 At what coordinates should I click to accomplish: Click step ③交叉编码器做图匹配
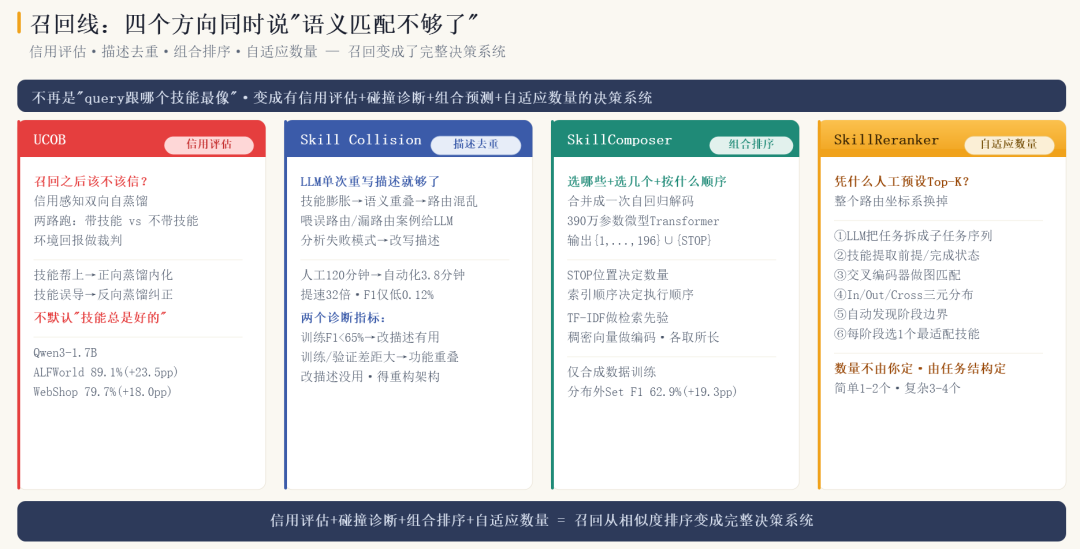point(897,275)
